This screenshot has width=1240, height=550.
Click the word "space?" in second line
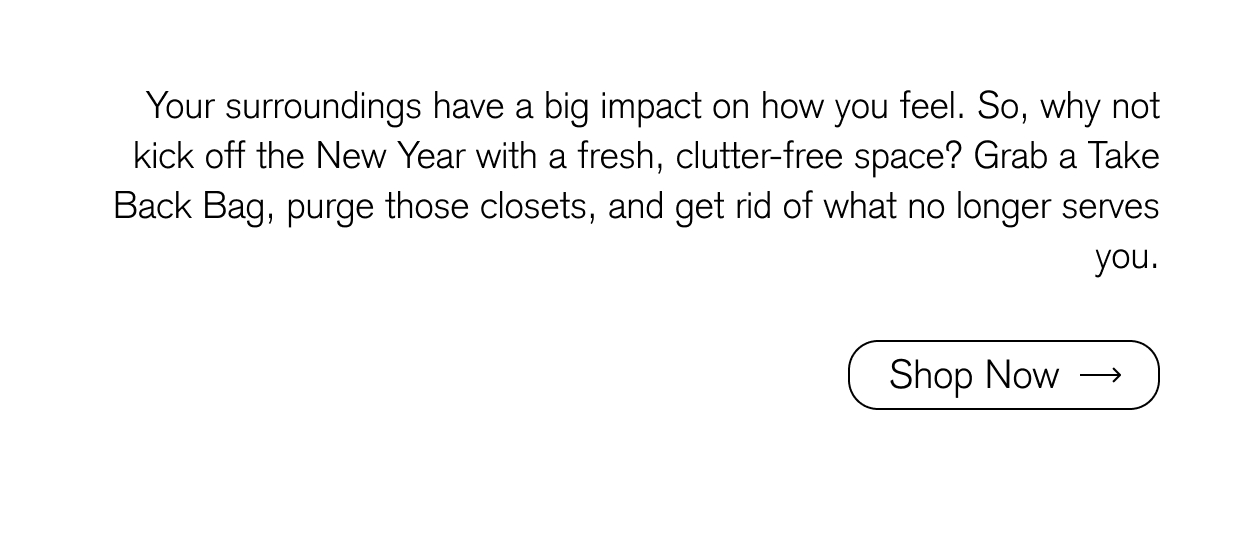pyautogui.click(x=908, y=156)
